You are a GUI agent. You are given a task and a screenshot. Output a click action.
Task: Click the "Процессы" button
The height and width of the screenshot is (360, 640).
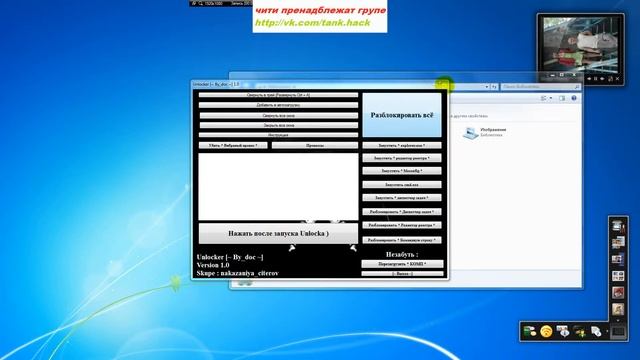(315, 145)
